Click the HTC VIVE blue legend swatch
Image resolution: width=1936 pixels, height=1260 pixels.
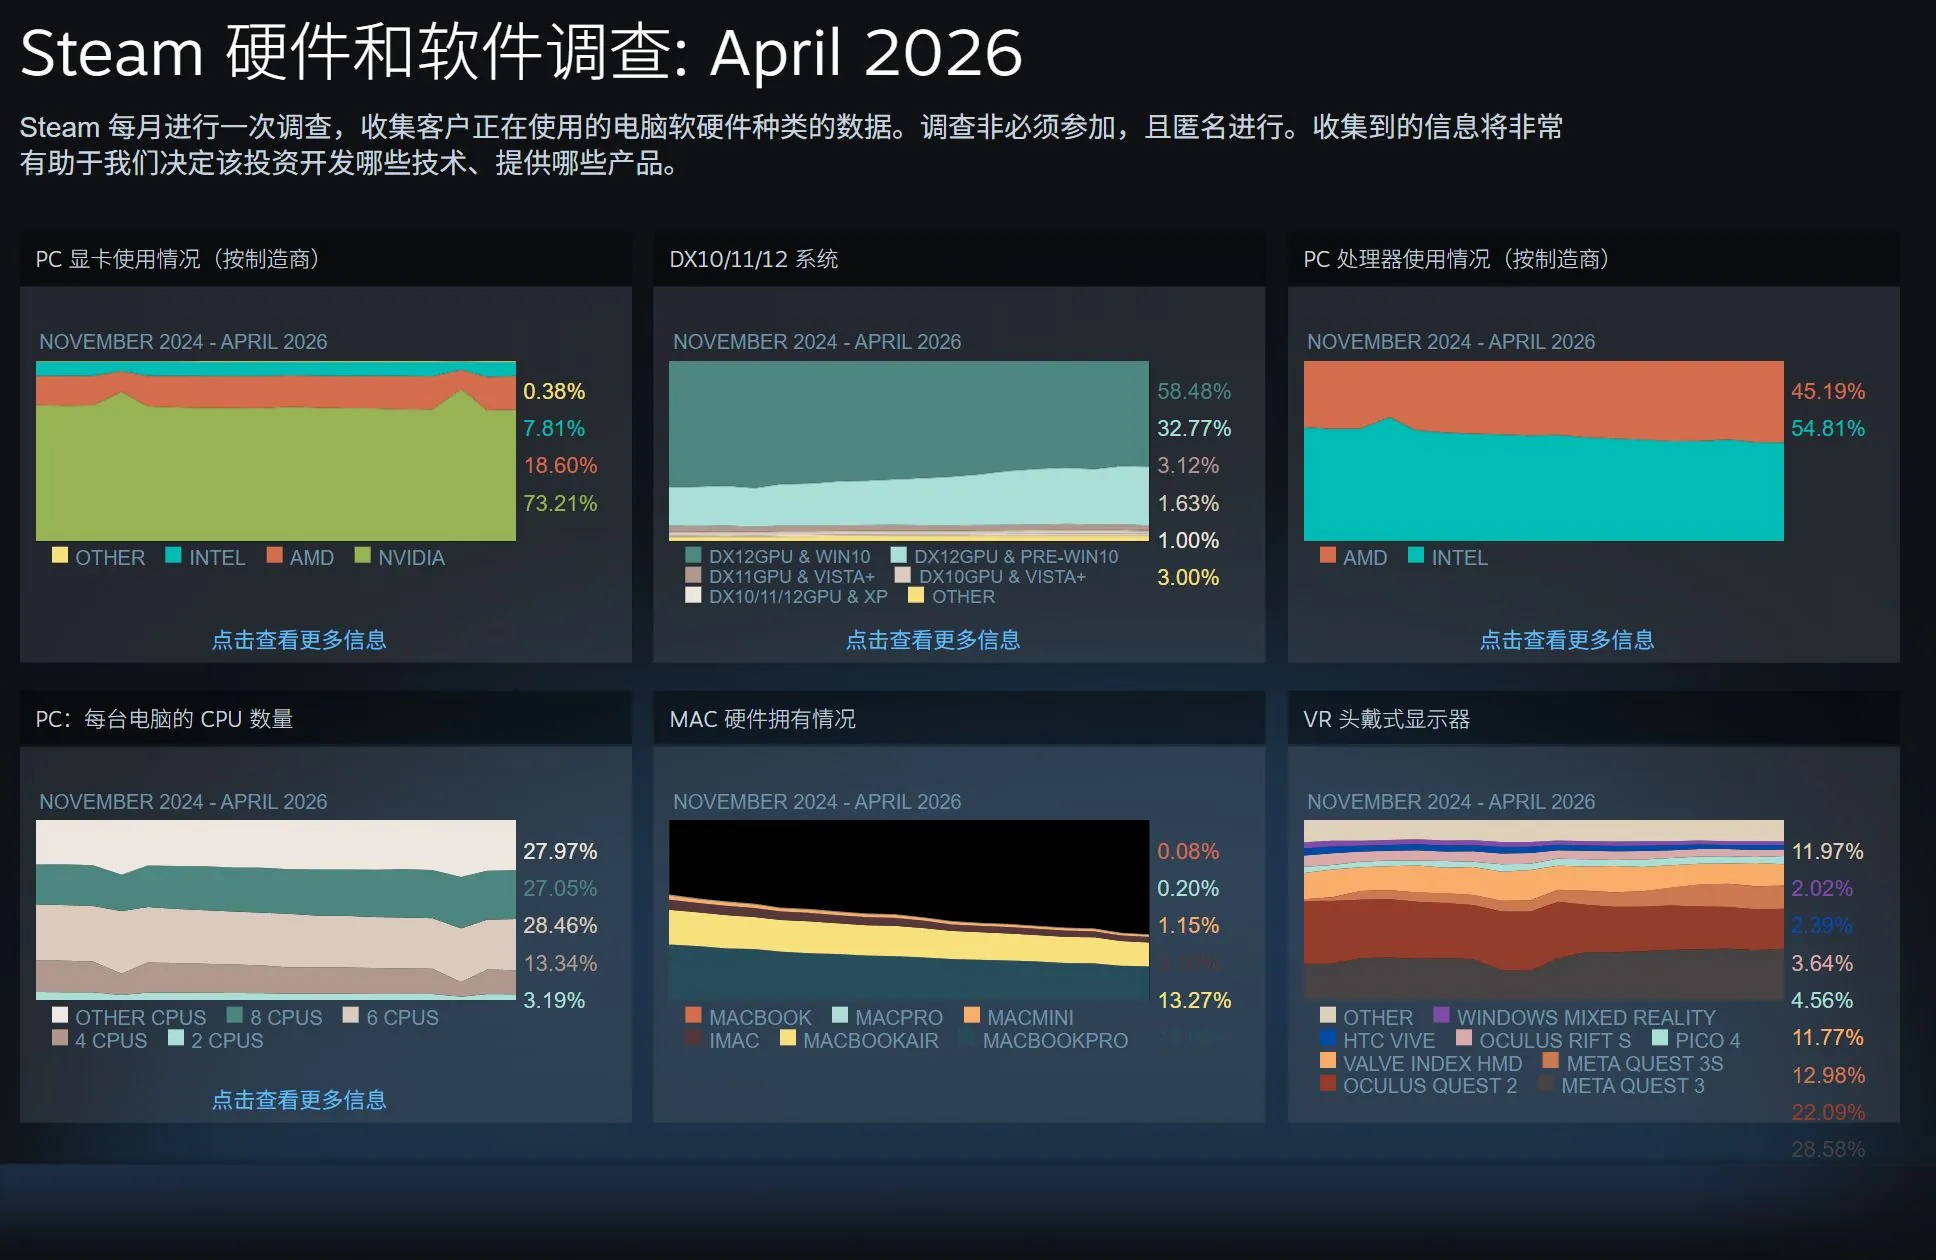[1328, 1038]
